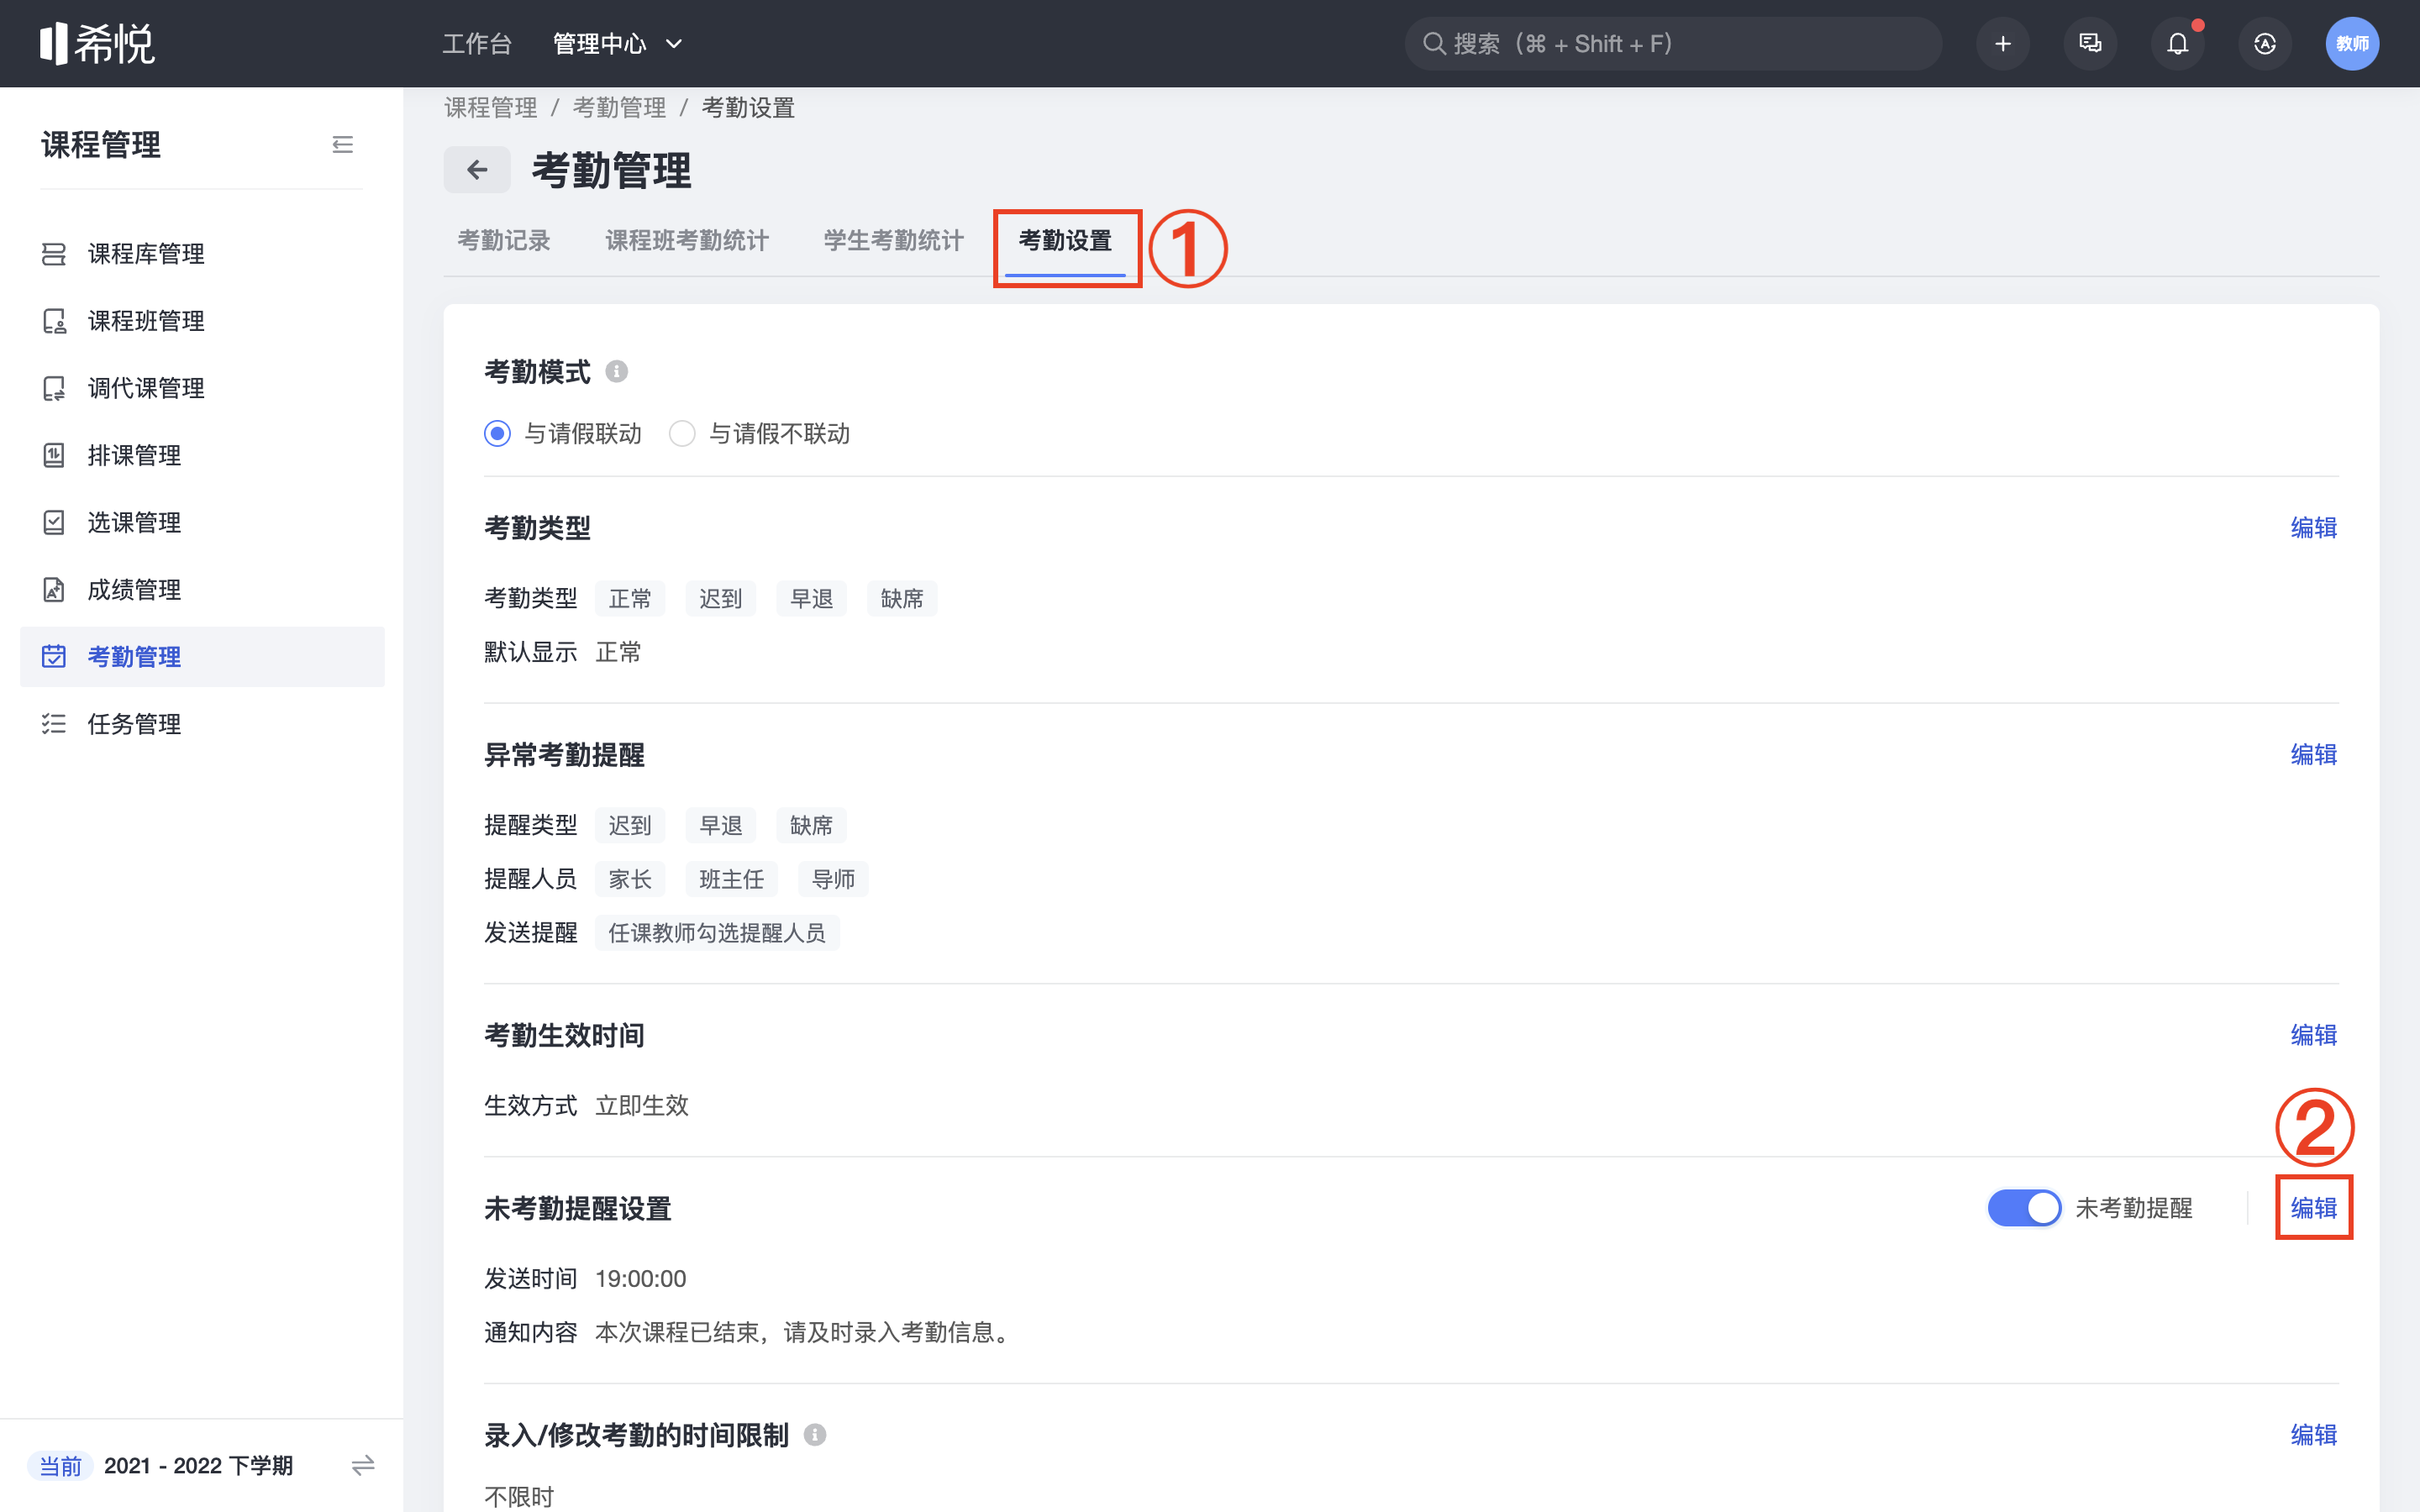Click the 立即生效 value
The width and height of the screenshot is (2420, 1512).
point(642,1106)
